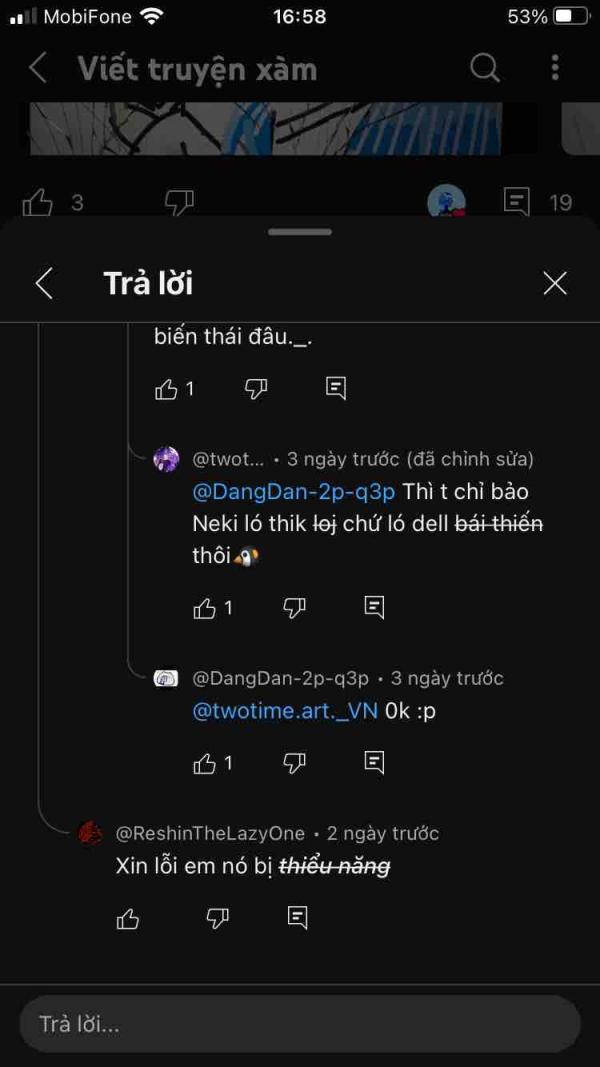Open @twotime.art._VN mention link
Image resolution: width=600 pixels, height=1067 pixels.
point(285,711)
